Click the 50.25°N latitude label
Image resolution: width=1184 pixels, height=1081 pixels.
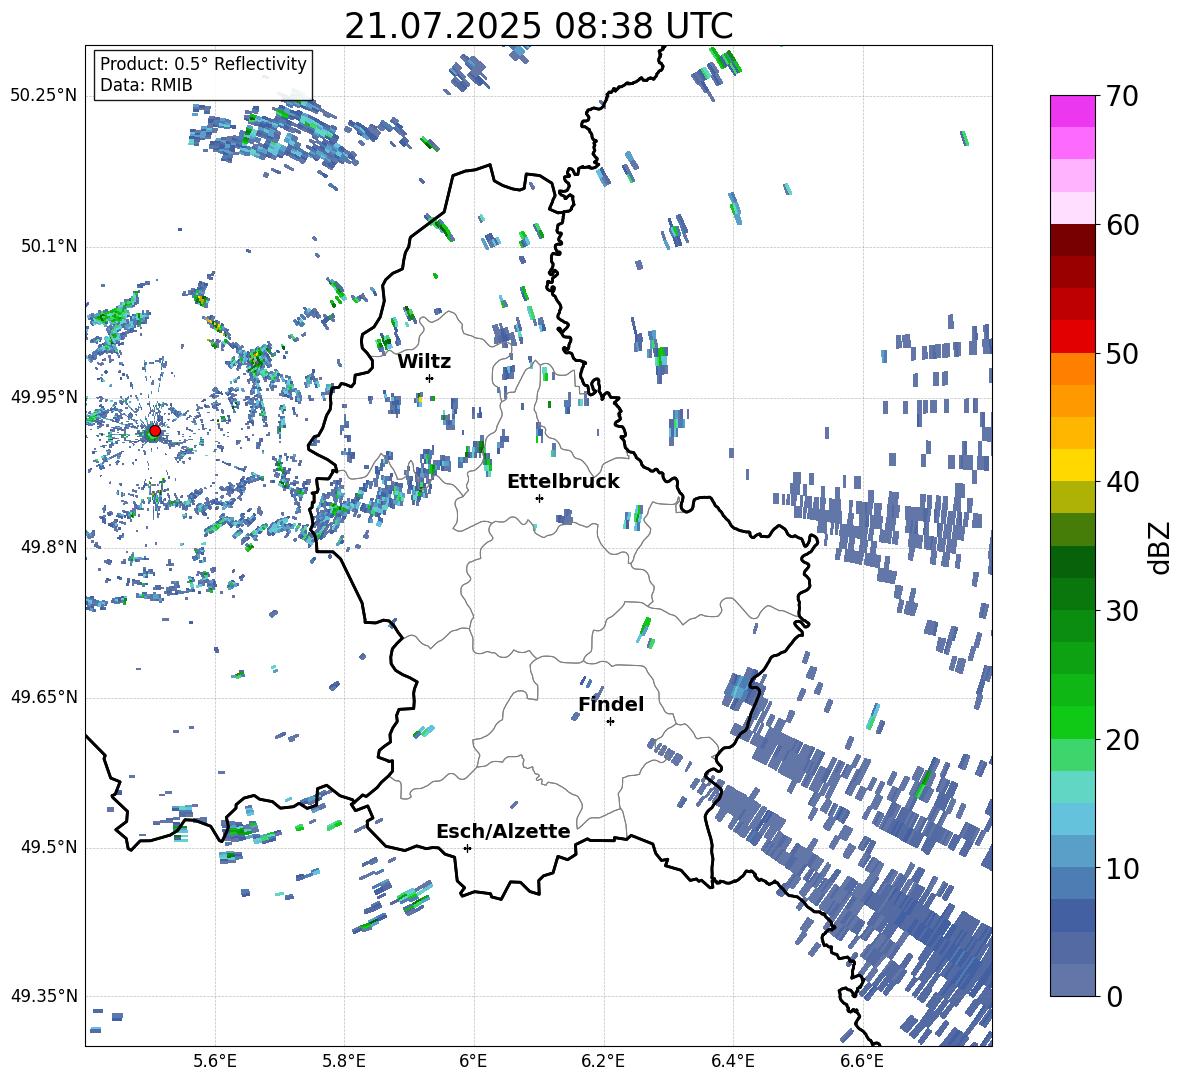point(44,96)
